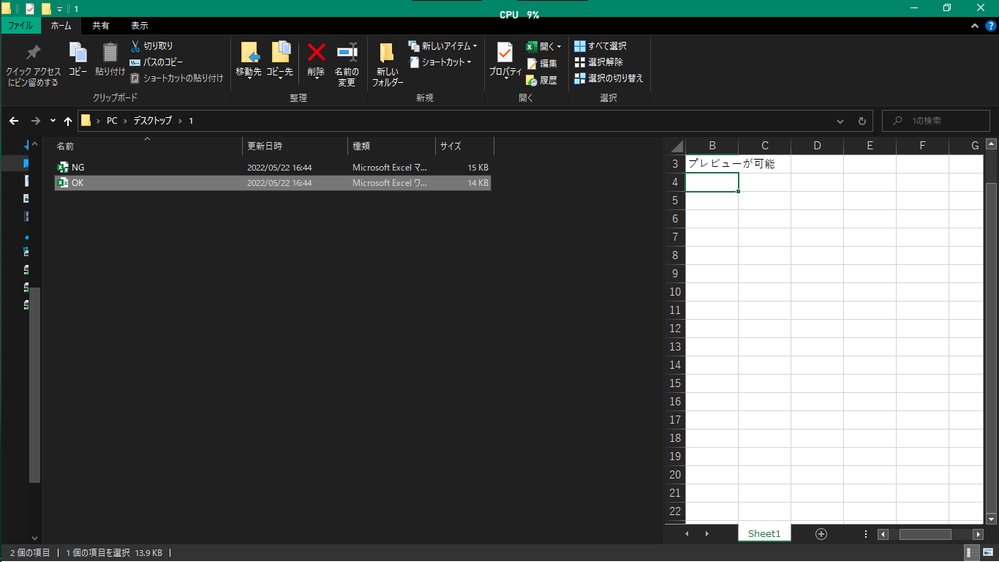Add new sheet with plus icon

tap(821, 534)
